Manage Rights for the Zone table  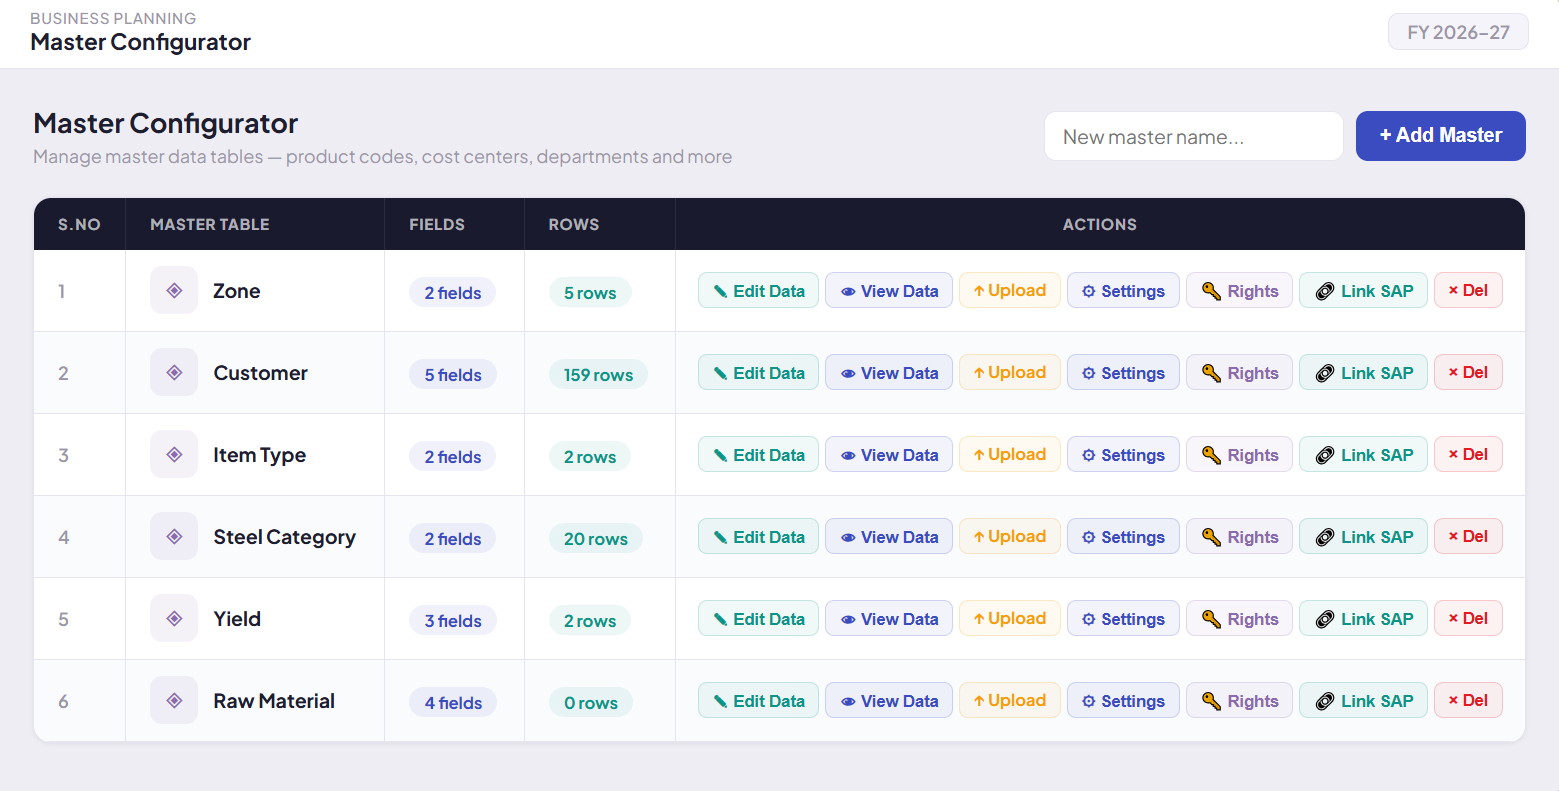coord(1239,291)
